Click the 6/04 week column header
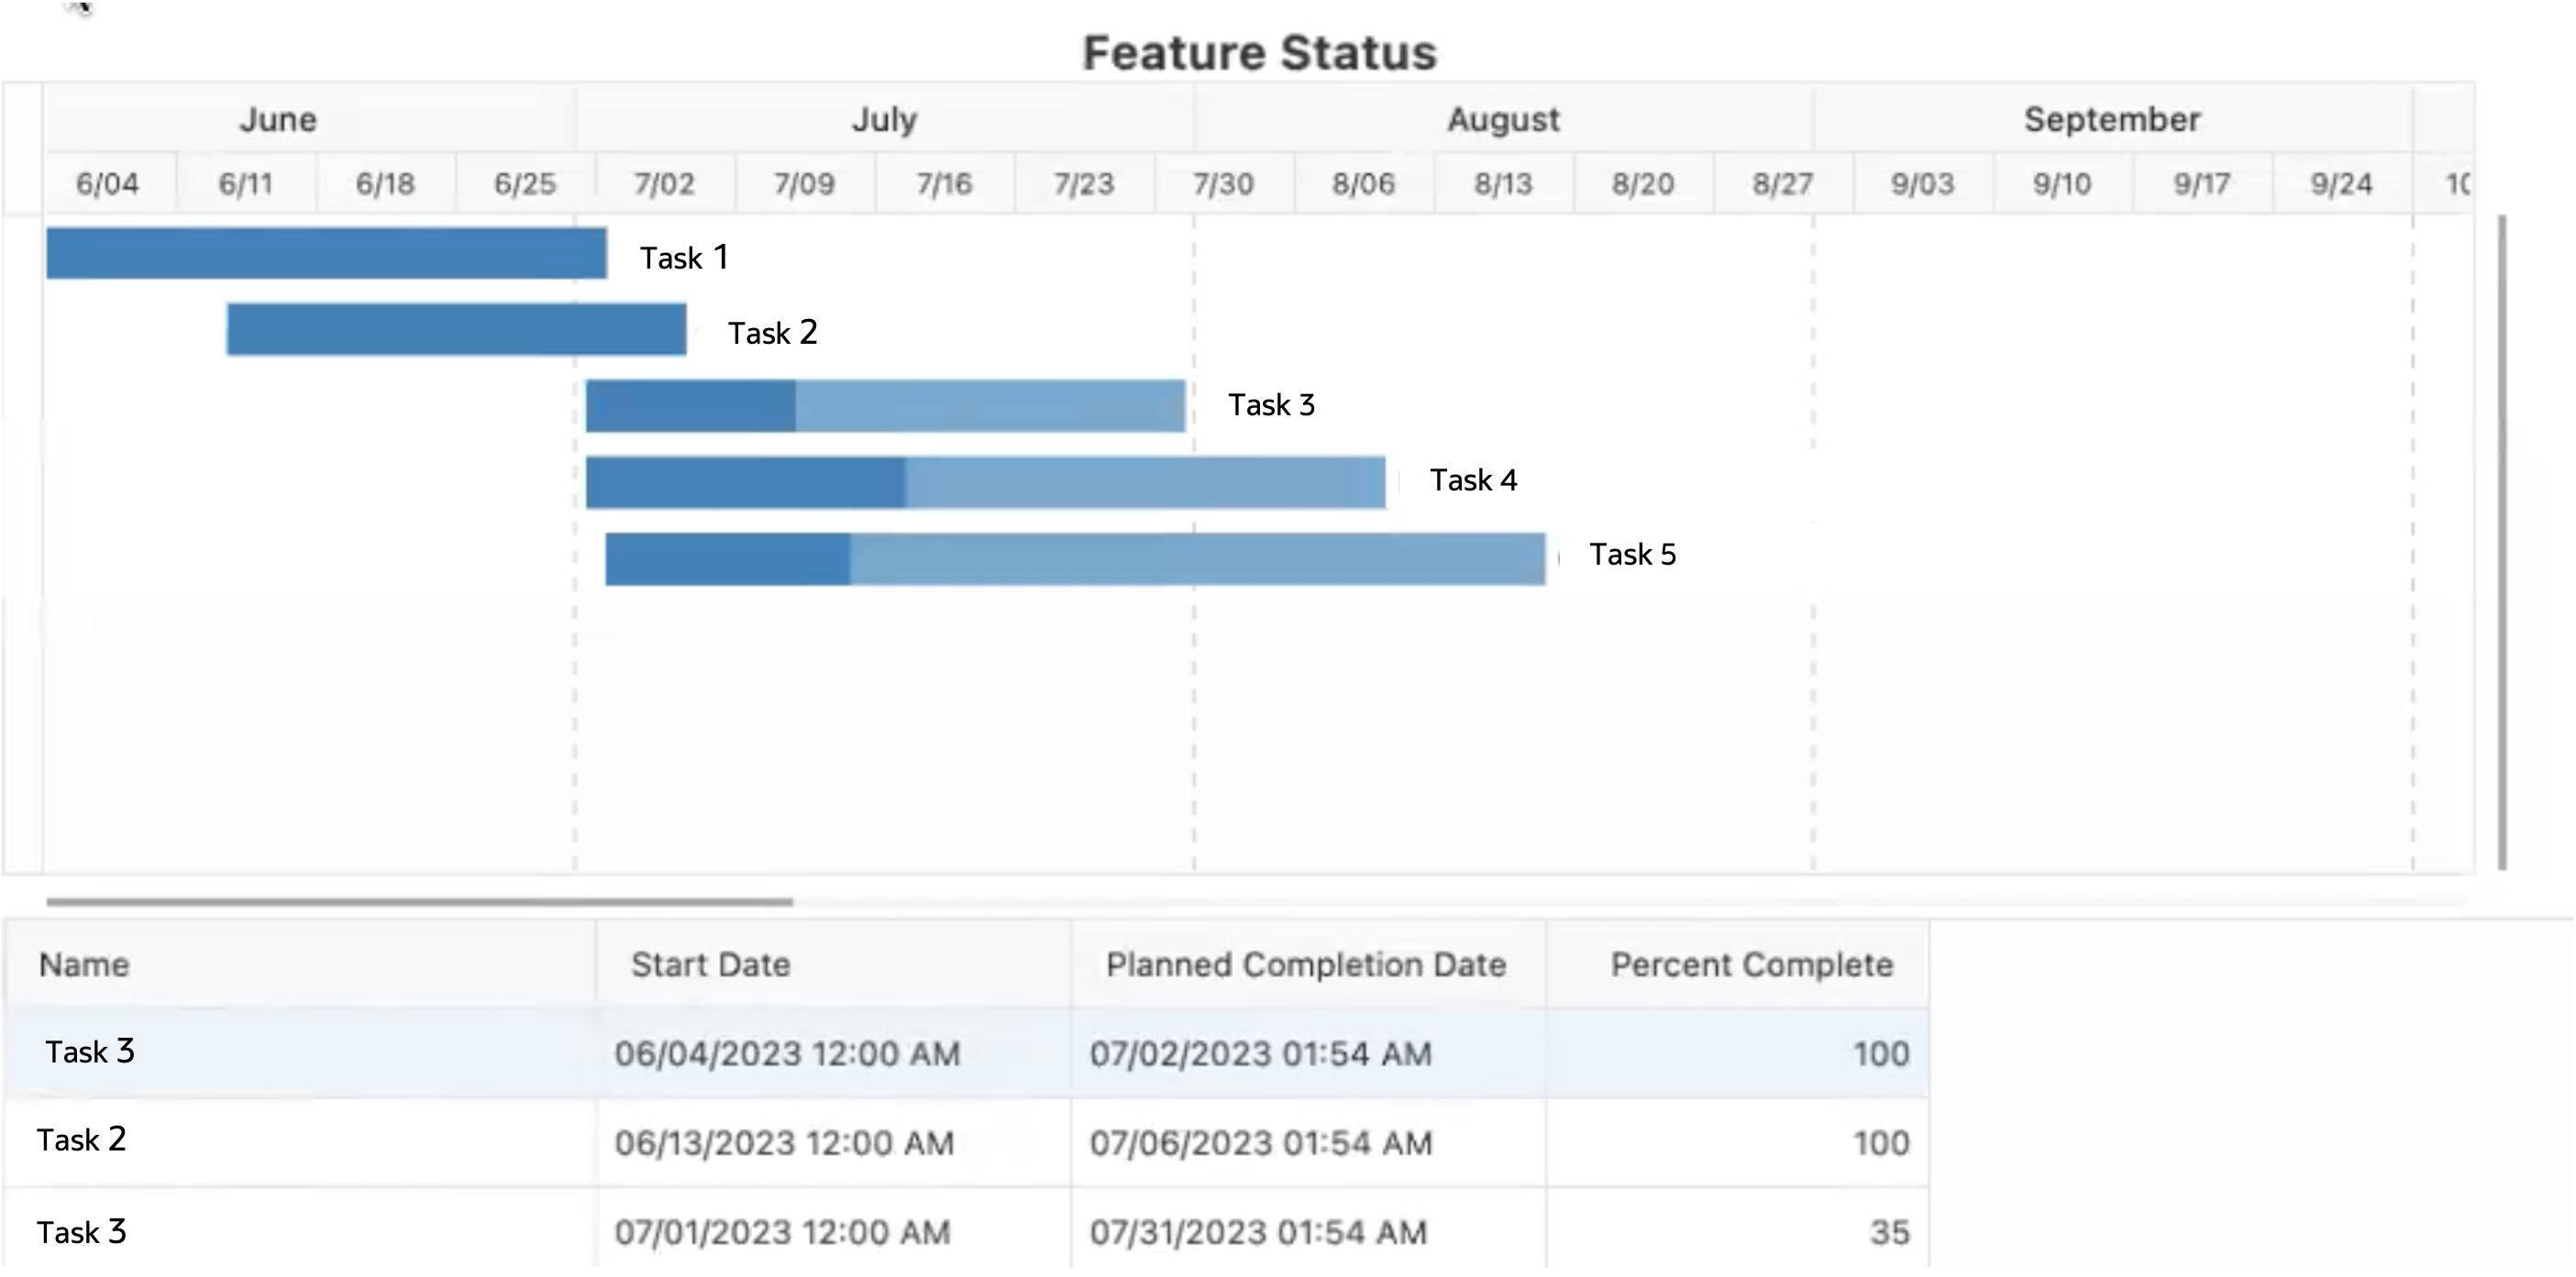This screenshot has width=2576, height=1277. 108,184
